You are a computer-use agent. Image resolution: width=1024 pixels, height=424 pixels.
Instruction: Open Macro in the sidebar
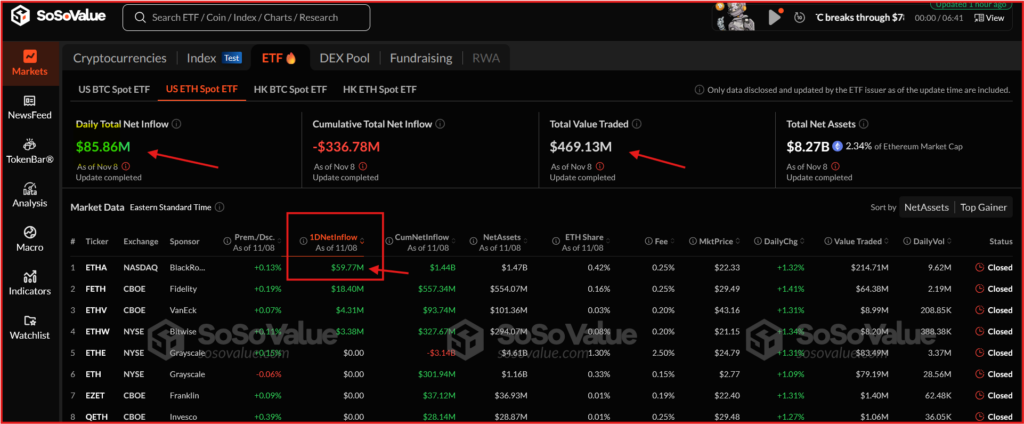point(29,240)
